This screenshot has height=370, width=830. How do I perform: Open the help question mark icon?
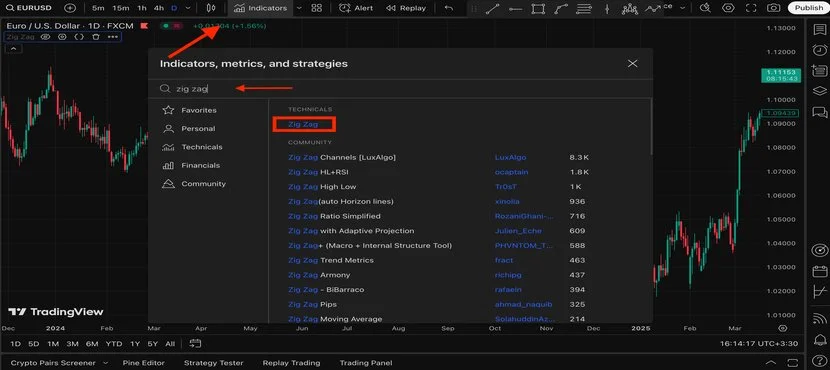coord(819,360)
